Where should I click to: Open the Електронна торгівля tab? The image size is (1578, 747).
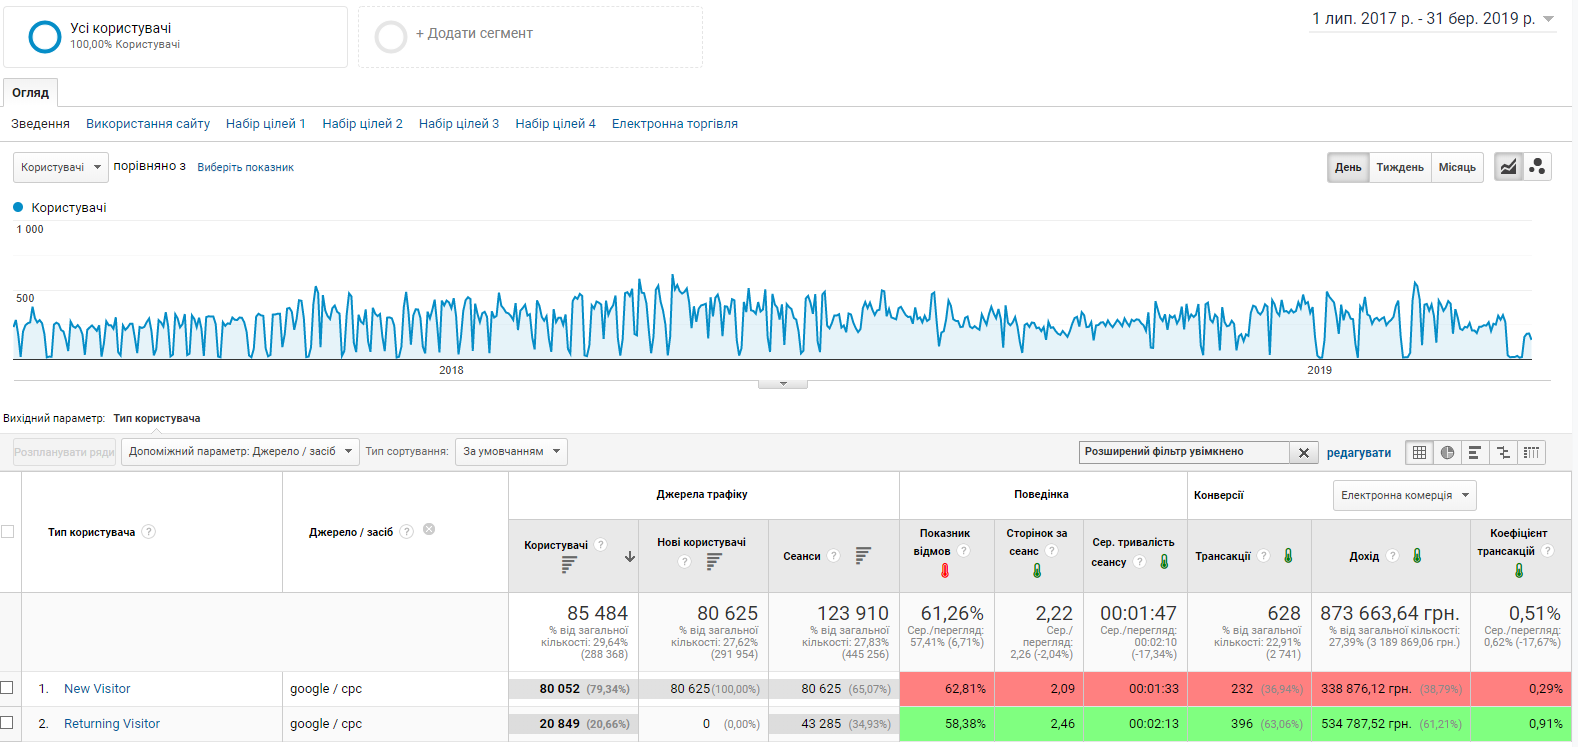coord(674,124)
